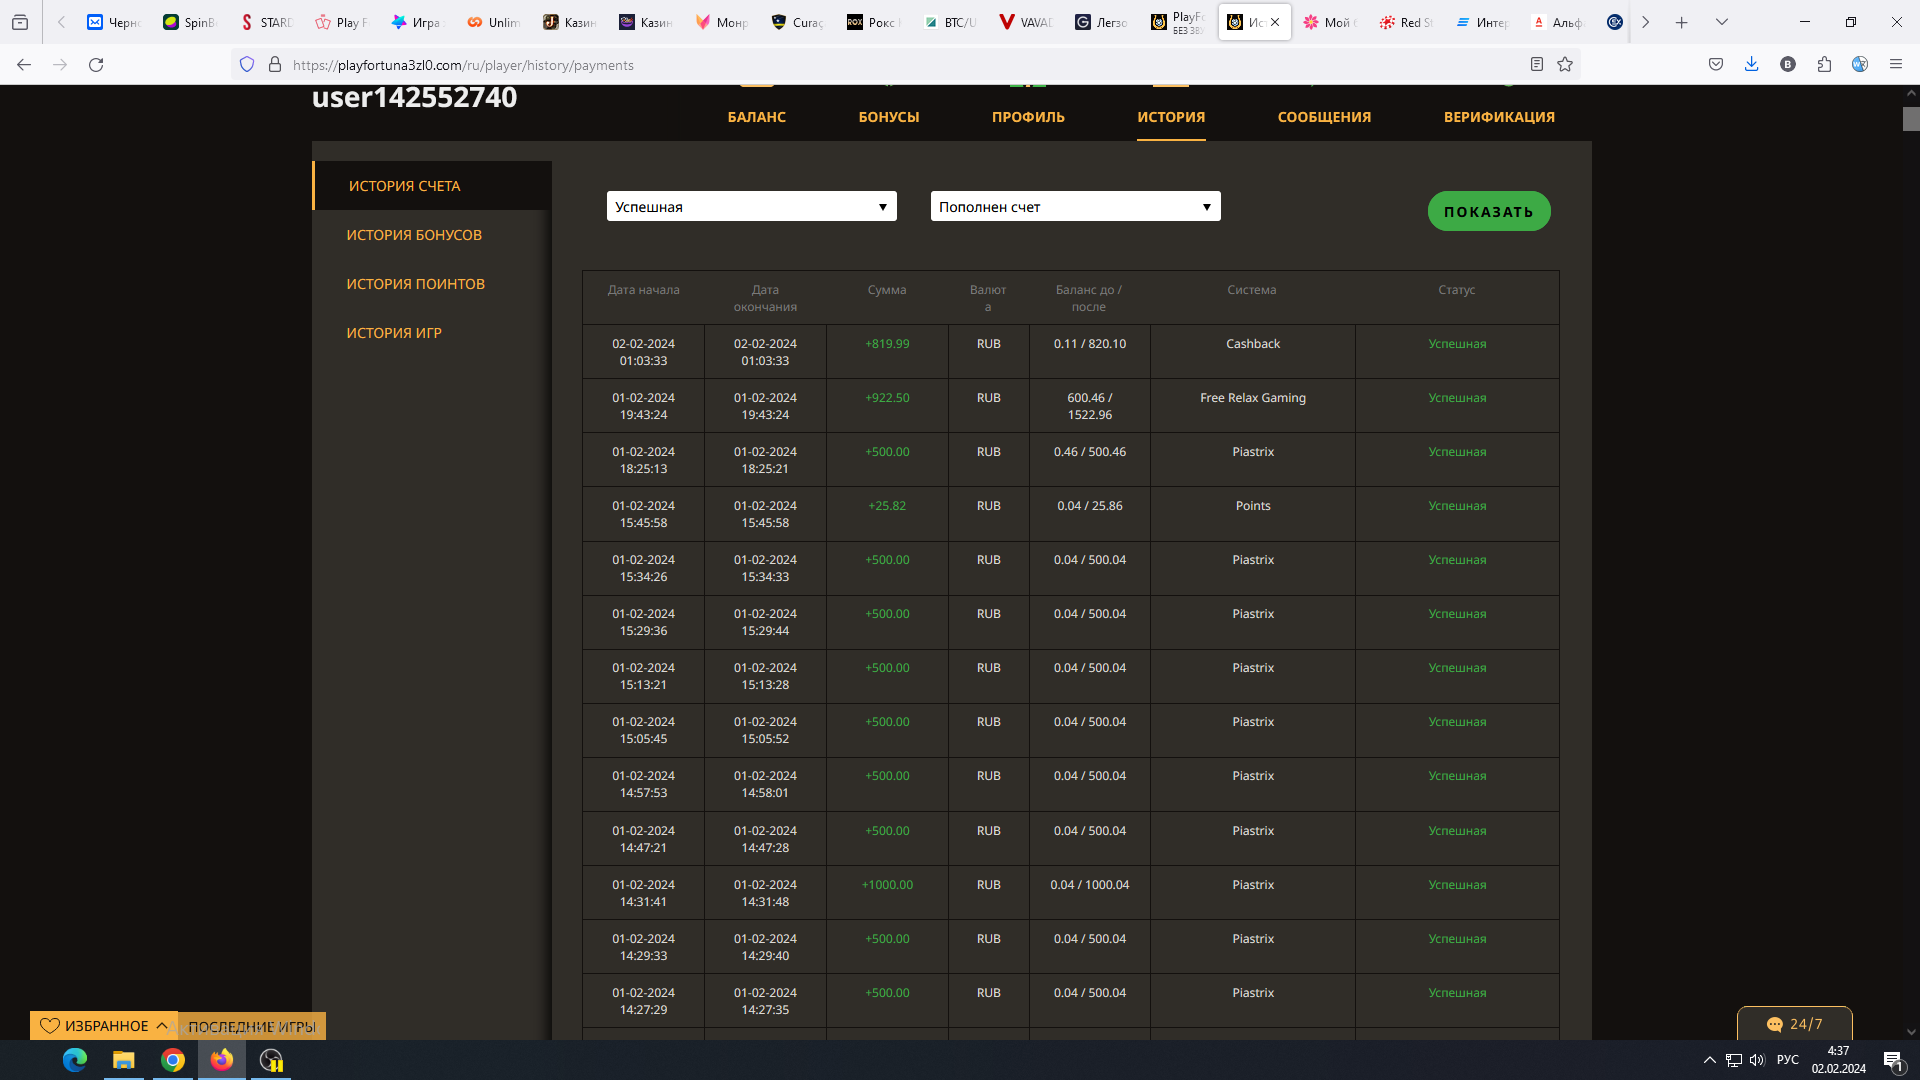Bookmark this page with star icon

(1565, 65)
